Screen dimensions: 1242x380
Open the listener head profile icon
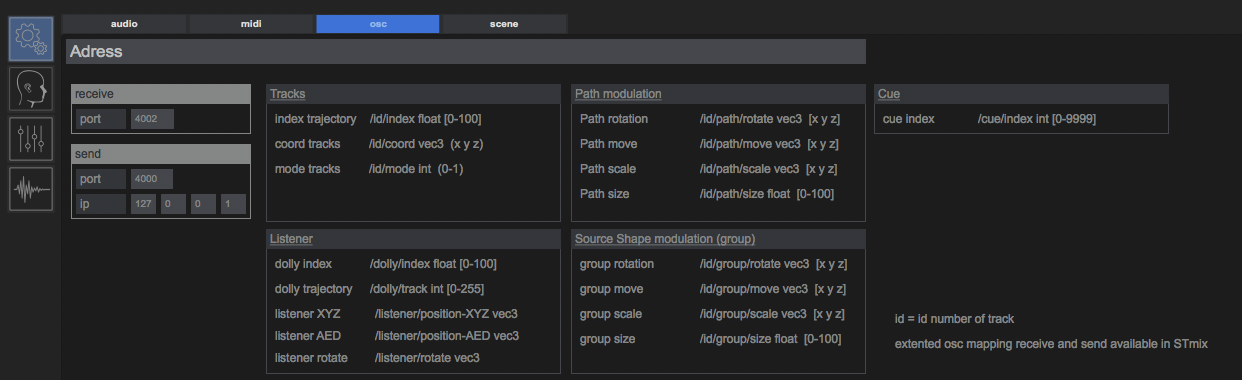point(31,89)
